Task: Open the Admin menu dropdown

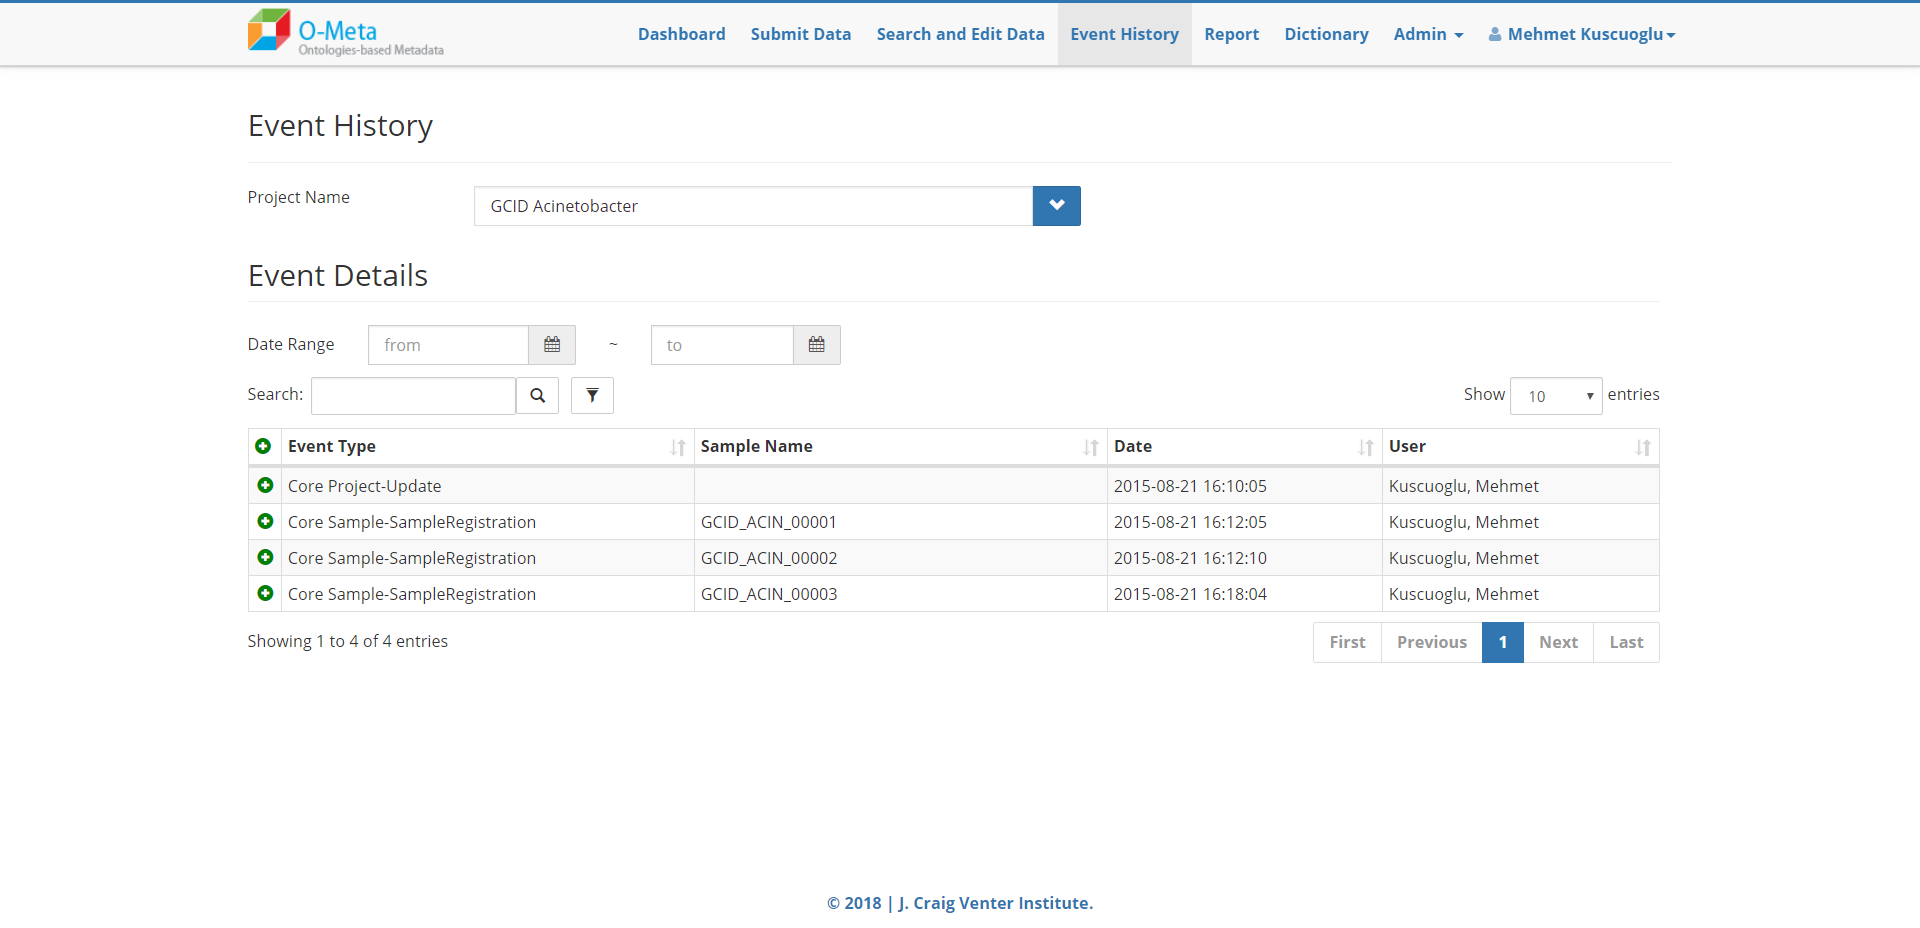Action: [1428, 34]
